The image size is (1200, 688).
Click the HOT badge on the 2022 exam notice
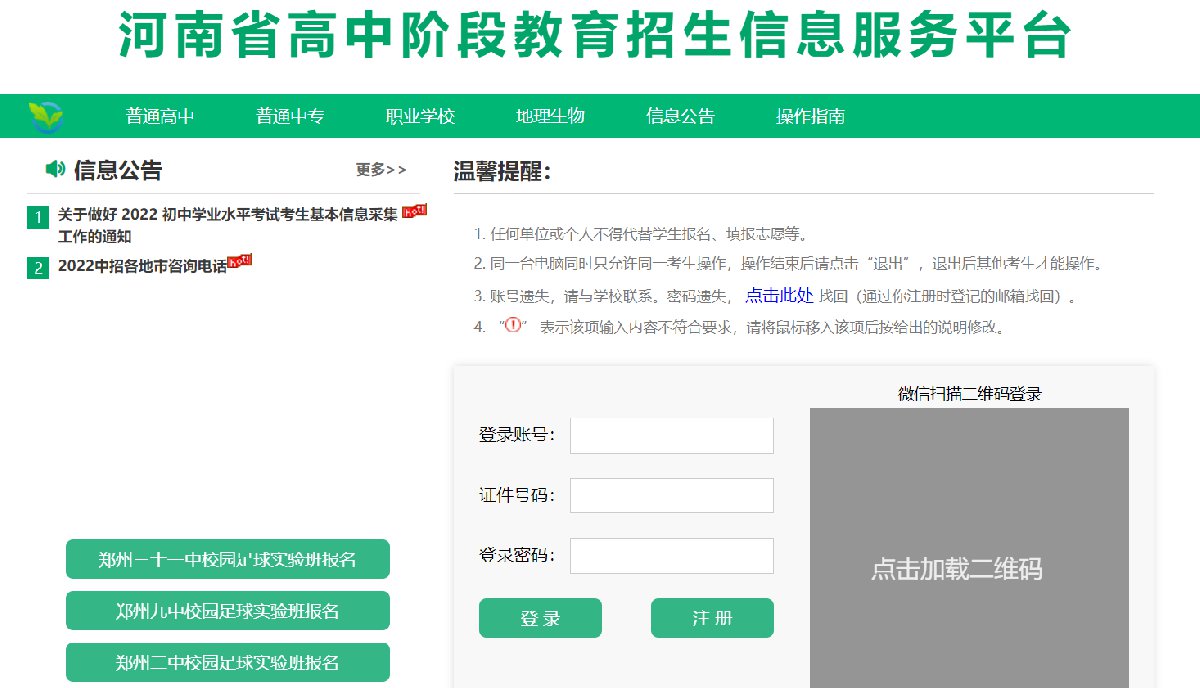point(414,211)
